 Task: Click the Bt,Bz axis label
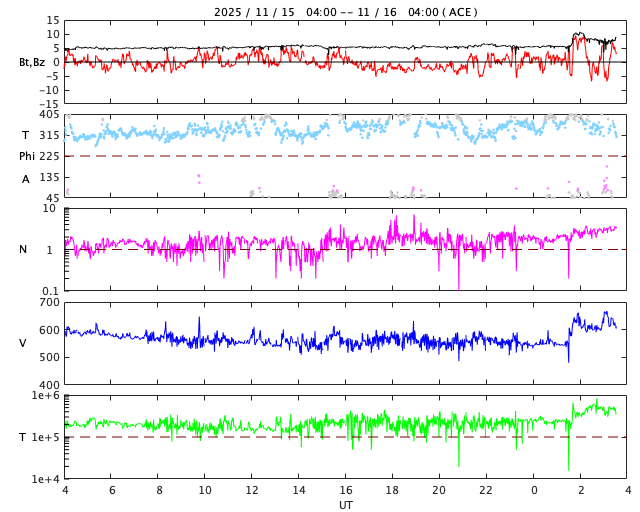point(32,62)
